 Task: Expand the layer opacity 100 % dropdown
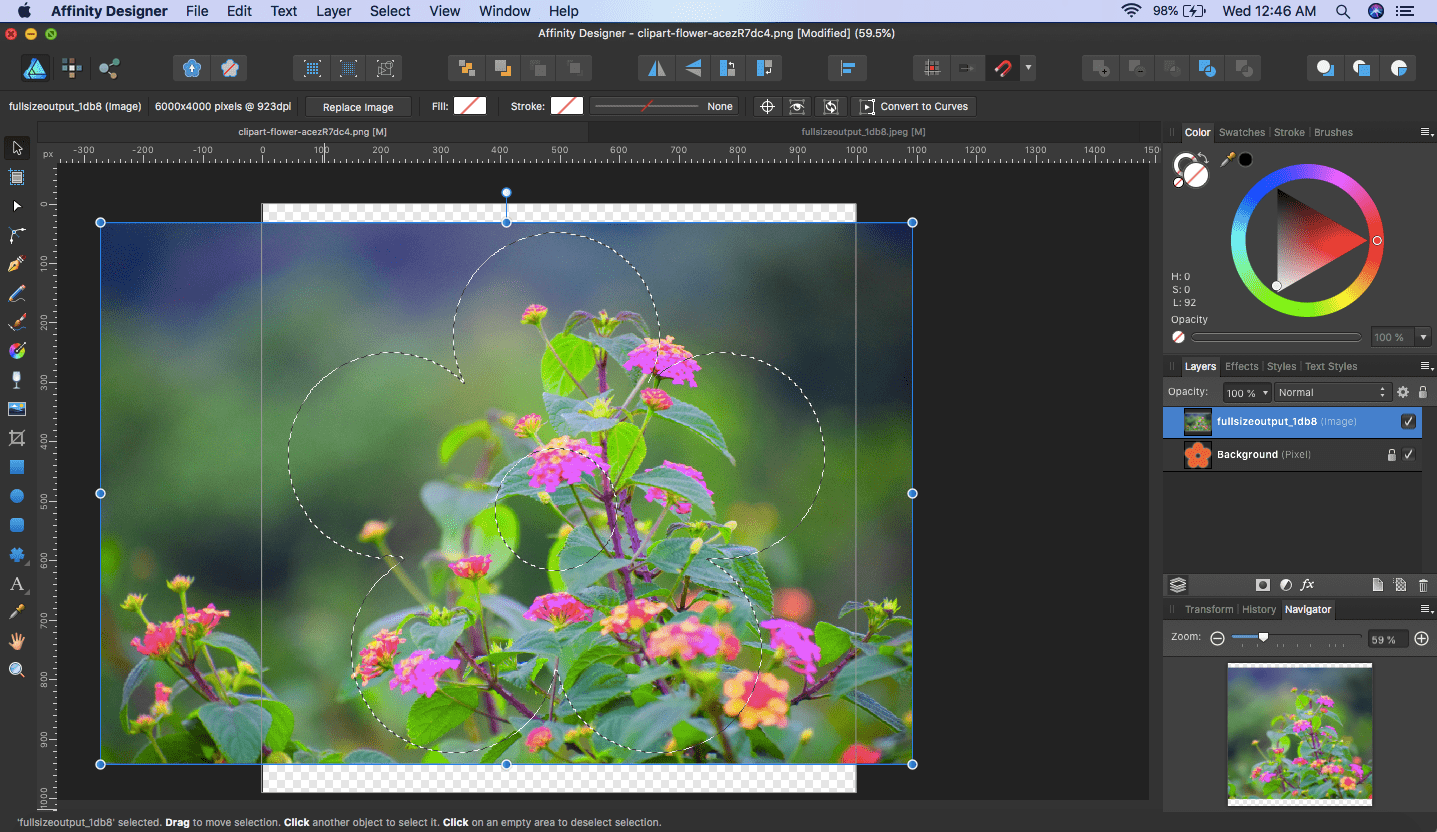1247,393
